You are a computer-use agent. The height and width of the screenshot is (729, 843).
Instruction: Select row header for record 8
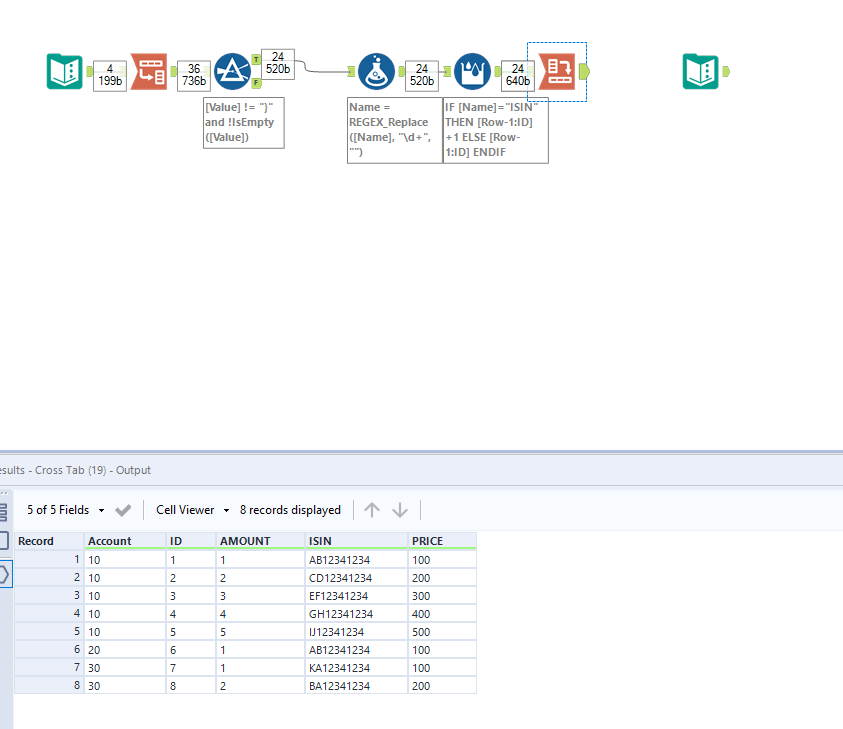click(x=49, y=685)
